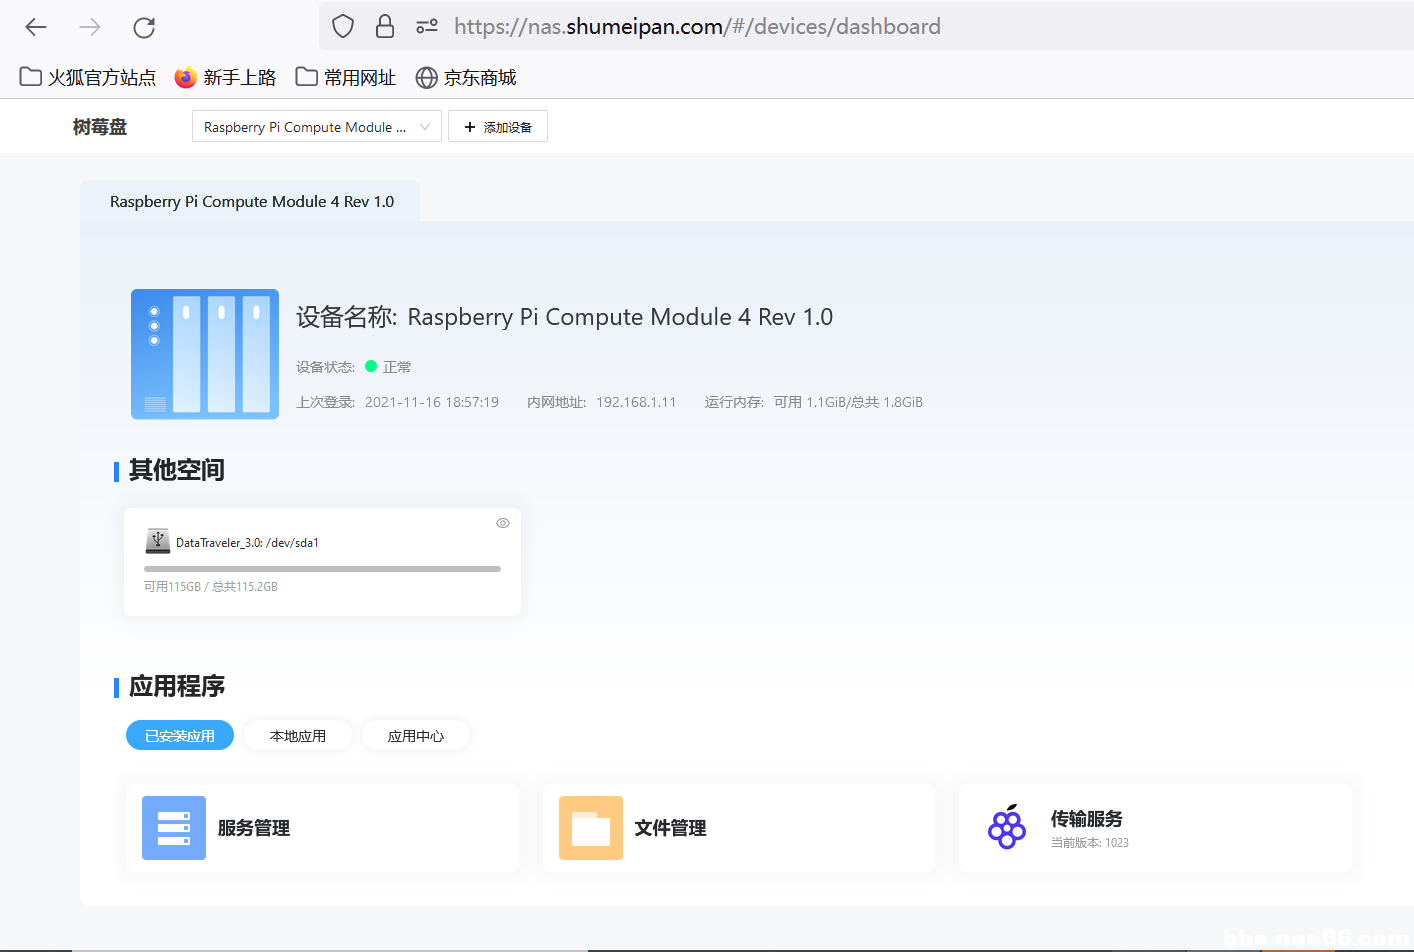
Task: Open the 京东商城 bookmark
Action: [466, 77]
